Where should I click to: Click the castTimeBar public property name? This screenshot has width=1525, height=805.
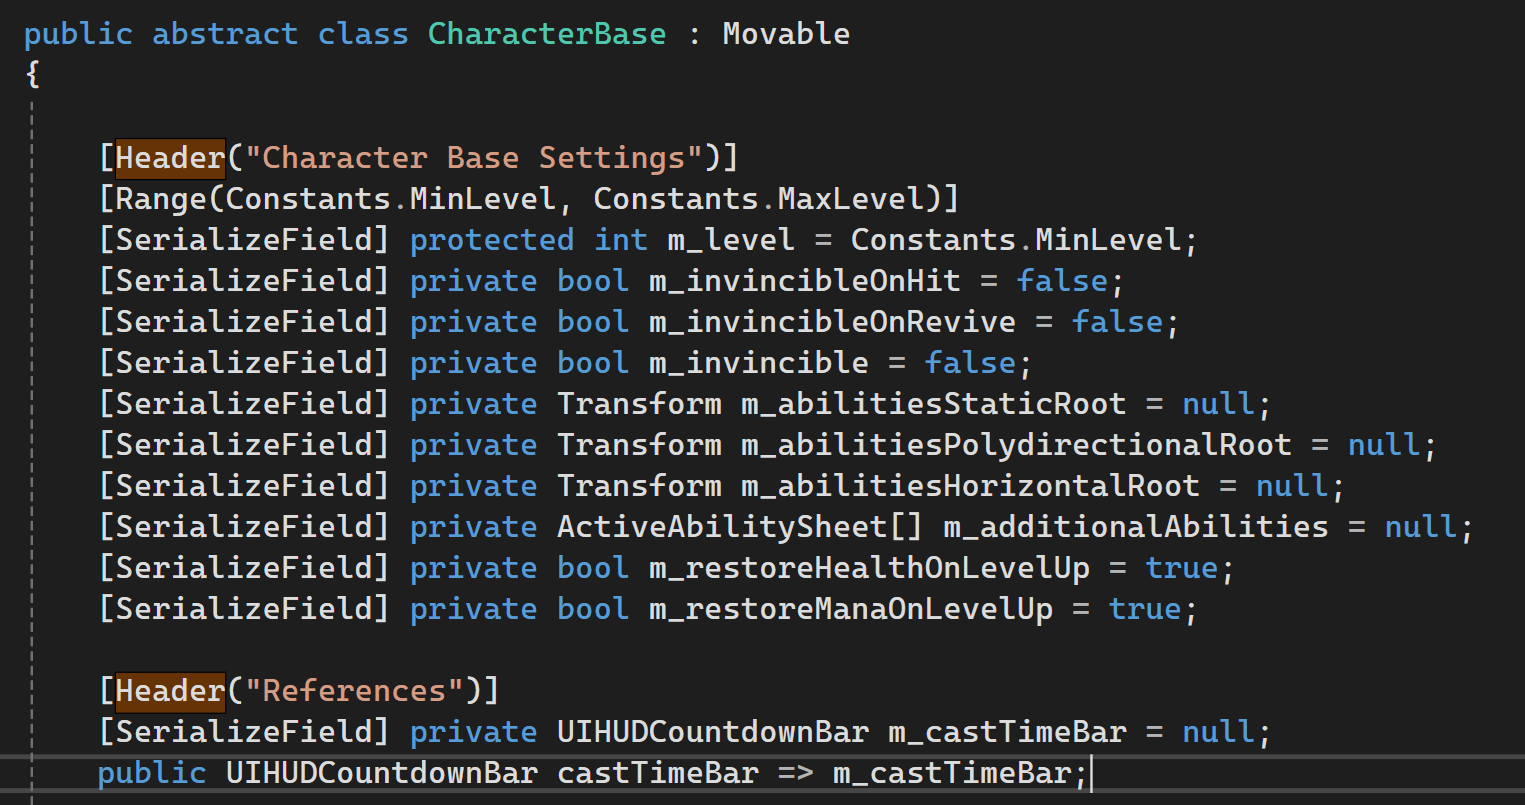(x=657, y=773)
